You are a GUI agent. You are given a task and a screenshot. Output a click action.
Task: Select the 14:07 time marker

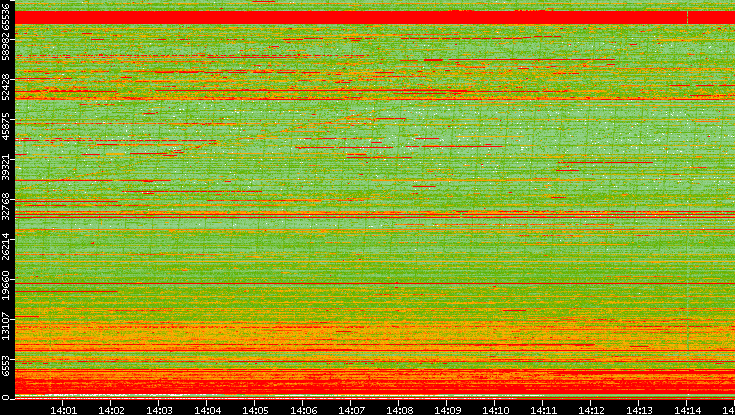[x=352, y=409]
